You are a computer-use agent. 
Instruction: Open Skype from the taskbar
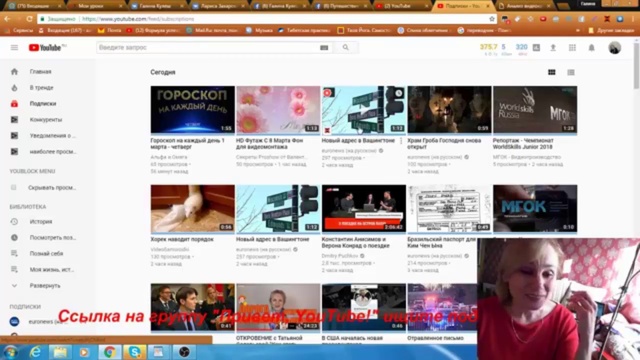[134, 352]
